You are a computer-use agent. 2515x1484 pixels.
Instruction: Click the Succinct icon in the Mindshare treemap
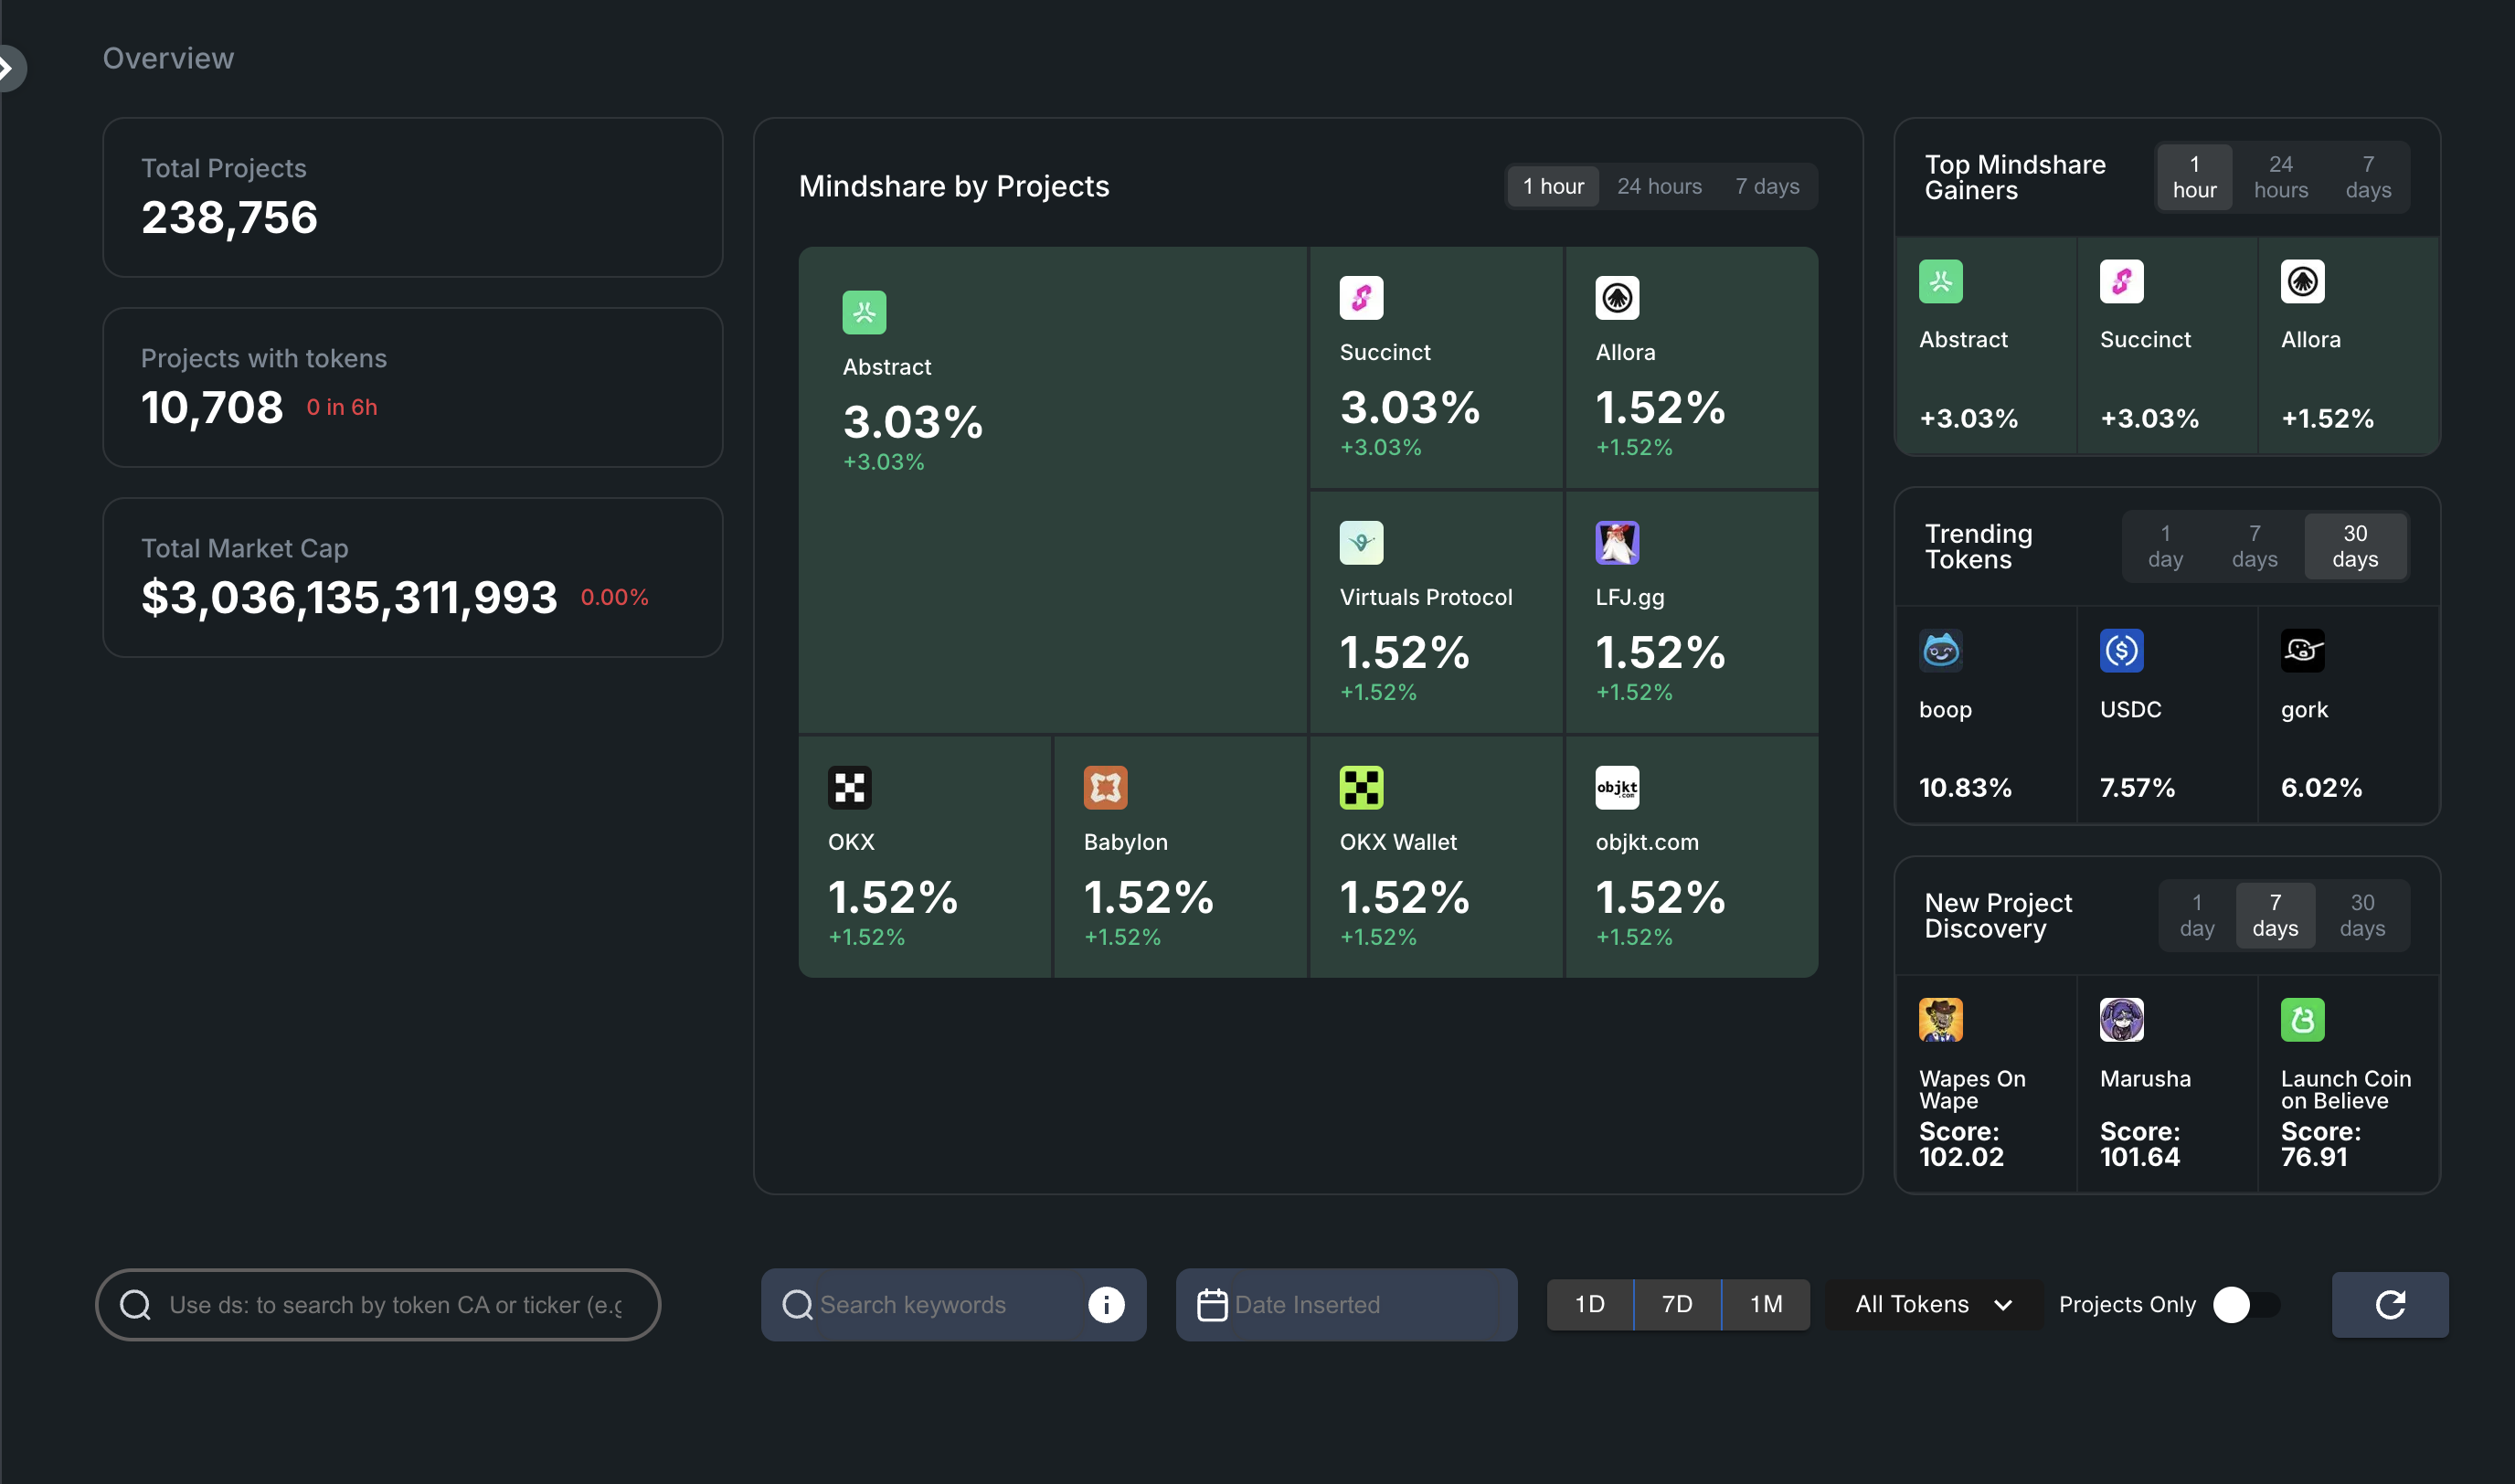(1361, 297)
